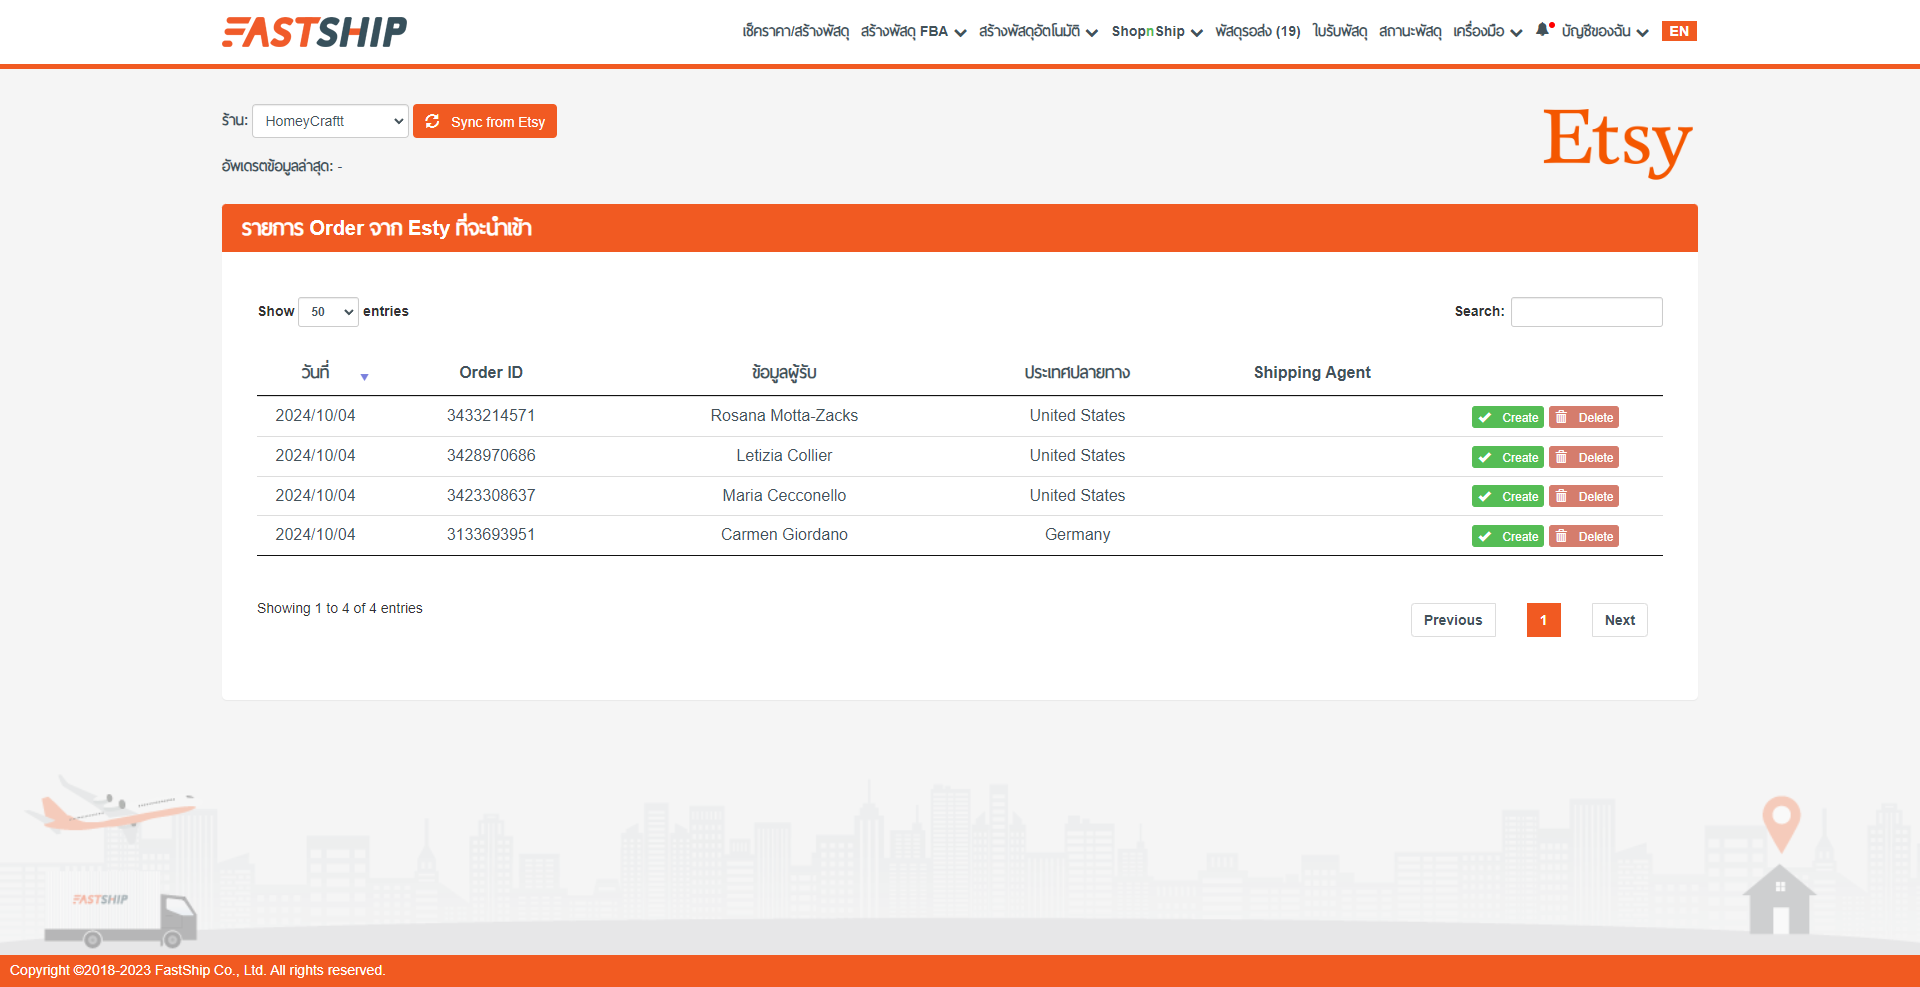Go to the Next page
This screenshot has width=1920, height=987.
(x=1620, y=620)
